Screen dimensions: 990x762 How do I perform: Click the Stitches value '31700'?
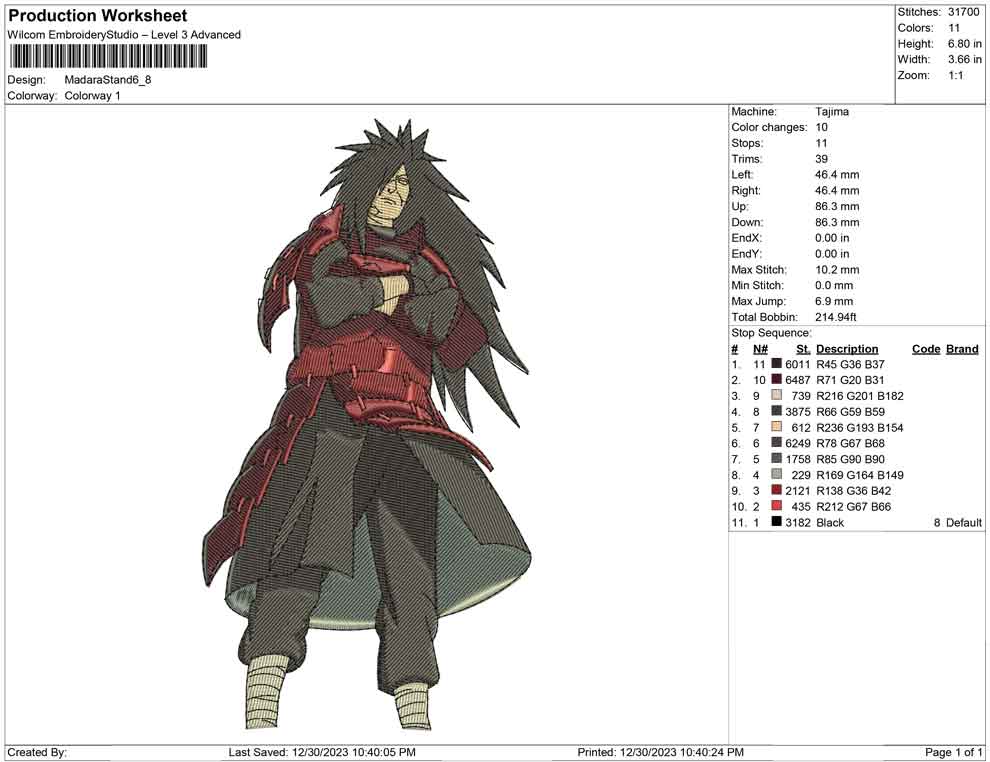964,12
